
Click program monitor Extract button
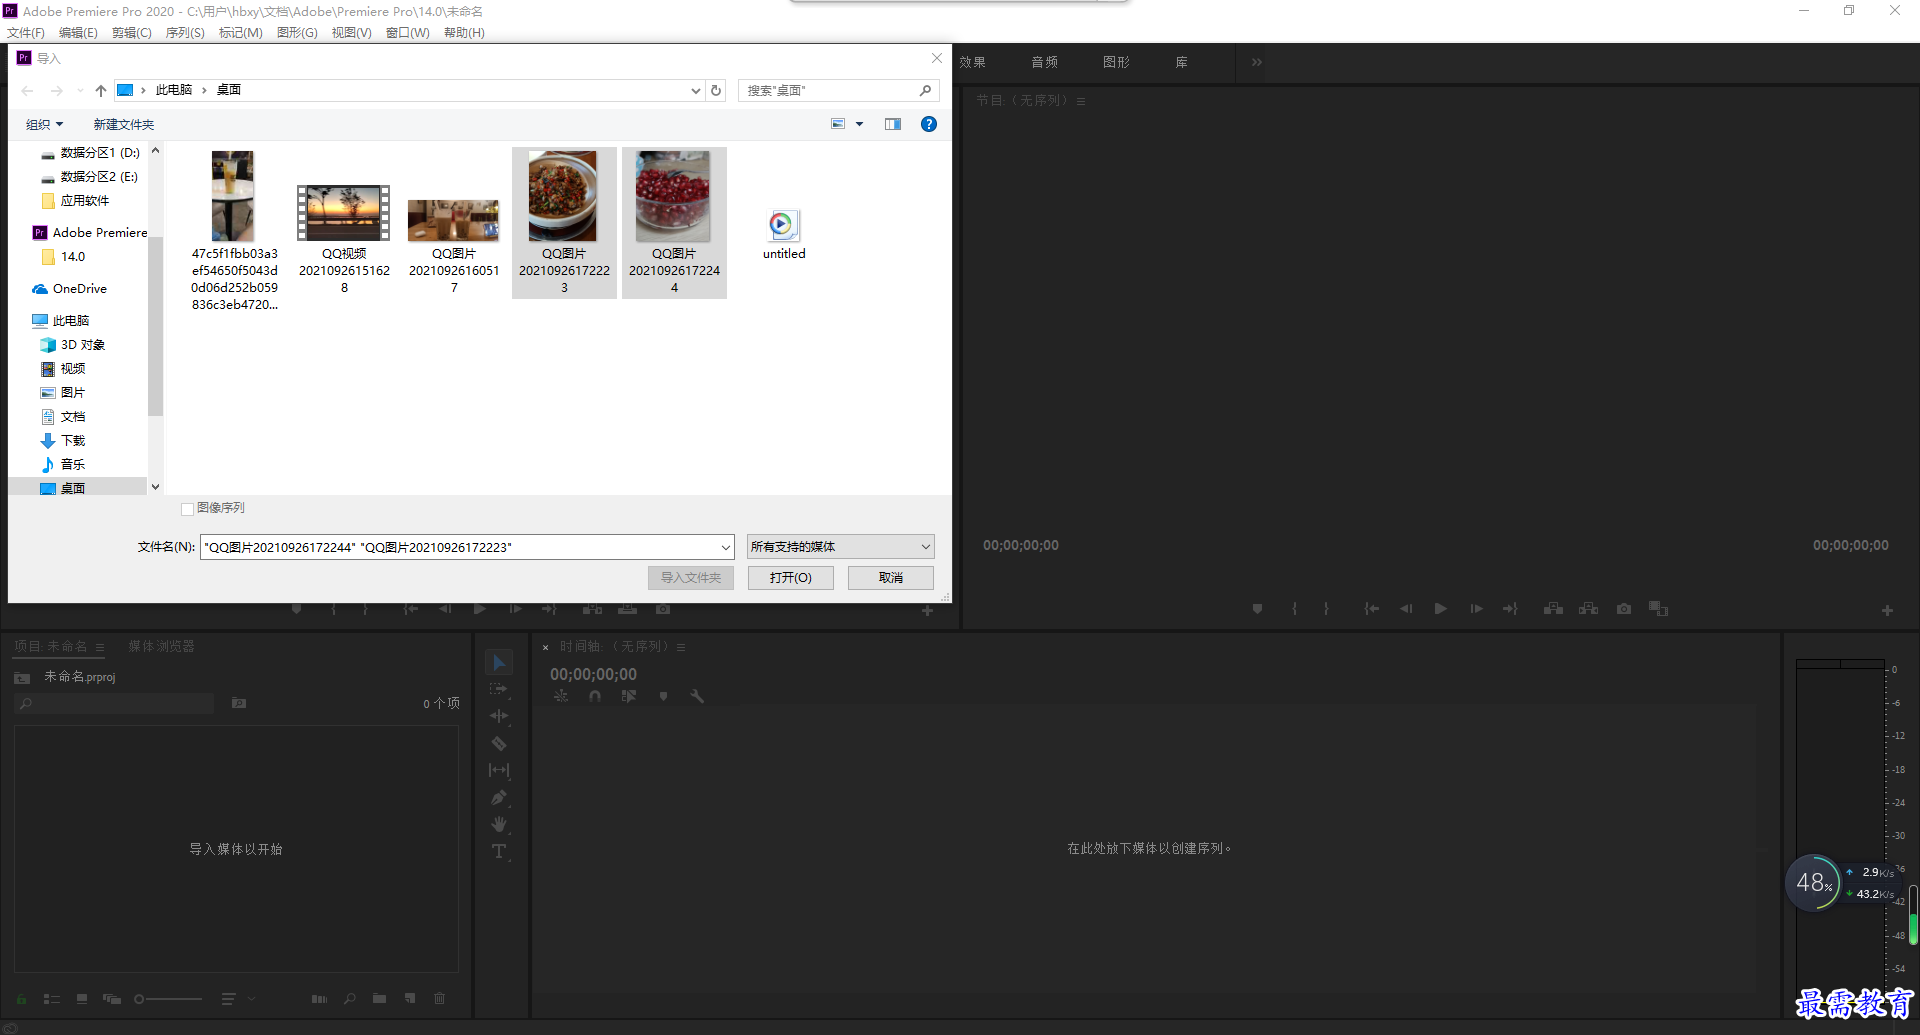pyautogui.click(x=1588, y=608)
